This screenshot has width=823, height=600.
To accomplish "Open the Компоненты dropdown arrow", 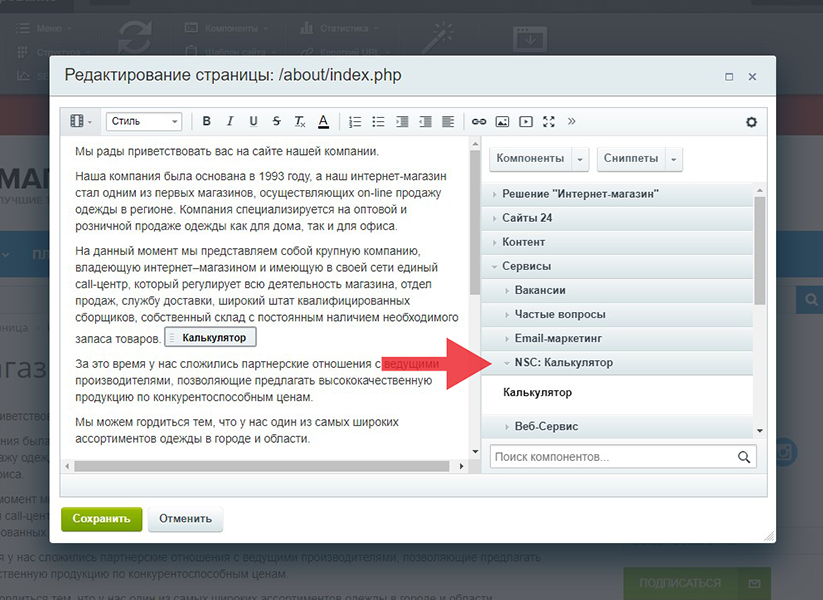I will (581, 159).
